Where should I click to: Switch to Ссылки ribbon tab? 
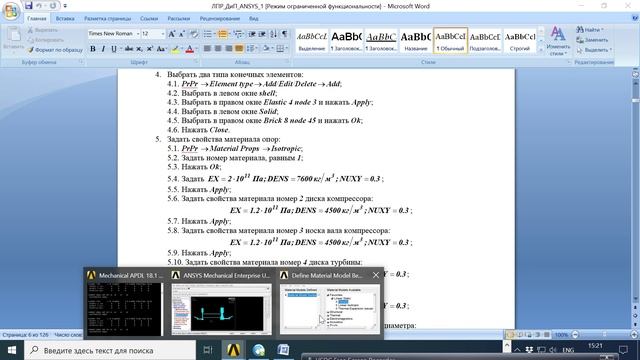[149, 19]
